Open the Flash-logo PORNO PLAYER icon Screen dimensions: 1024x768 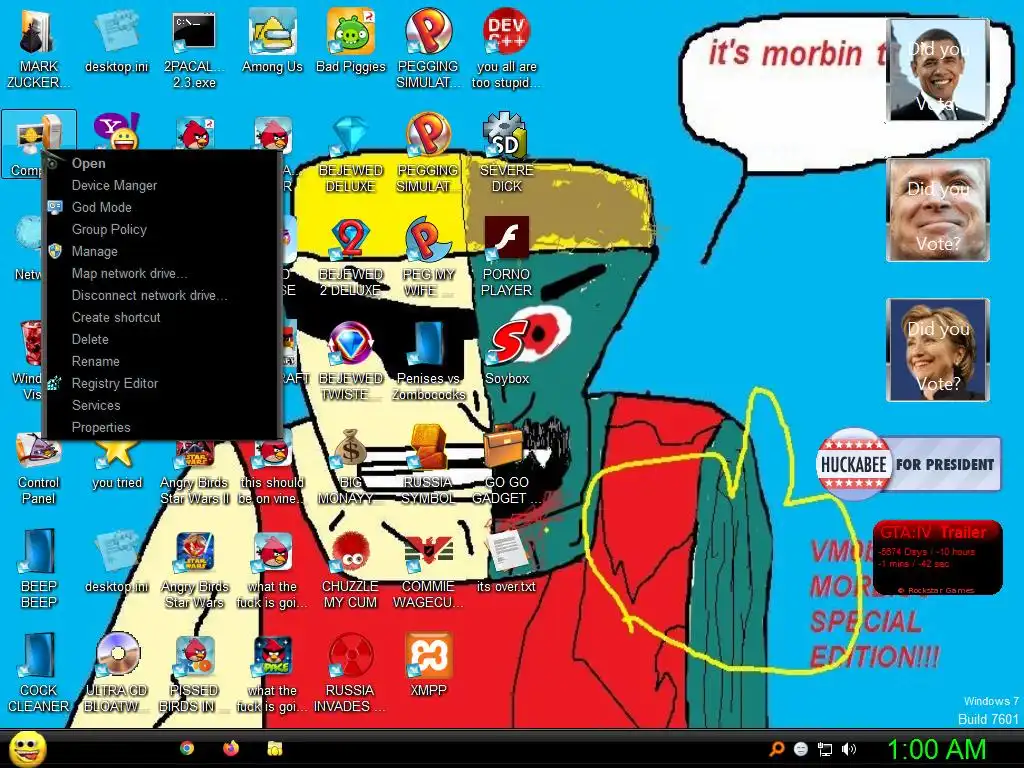[506, 257]
